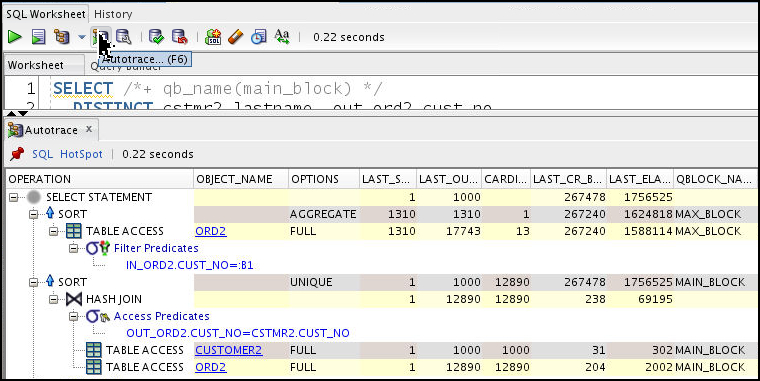
Task: Select predicate OUT_ORD2.CUST_NO=CSTMR2.CUST_NO
Action: tap(238, 333)
